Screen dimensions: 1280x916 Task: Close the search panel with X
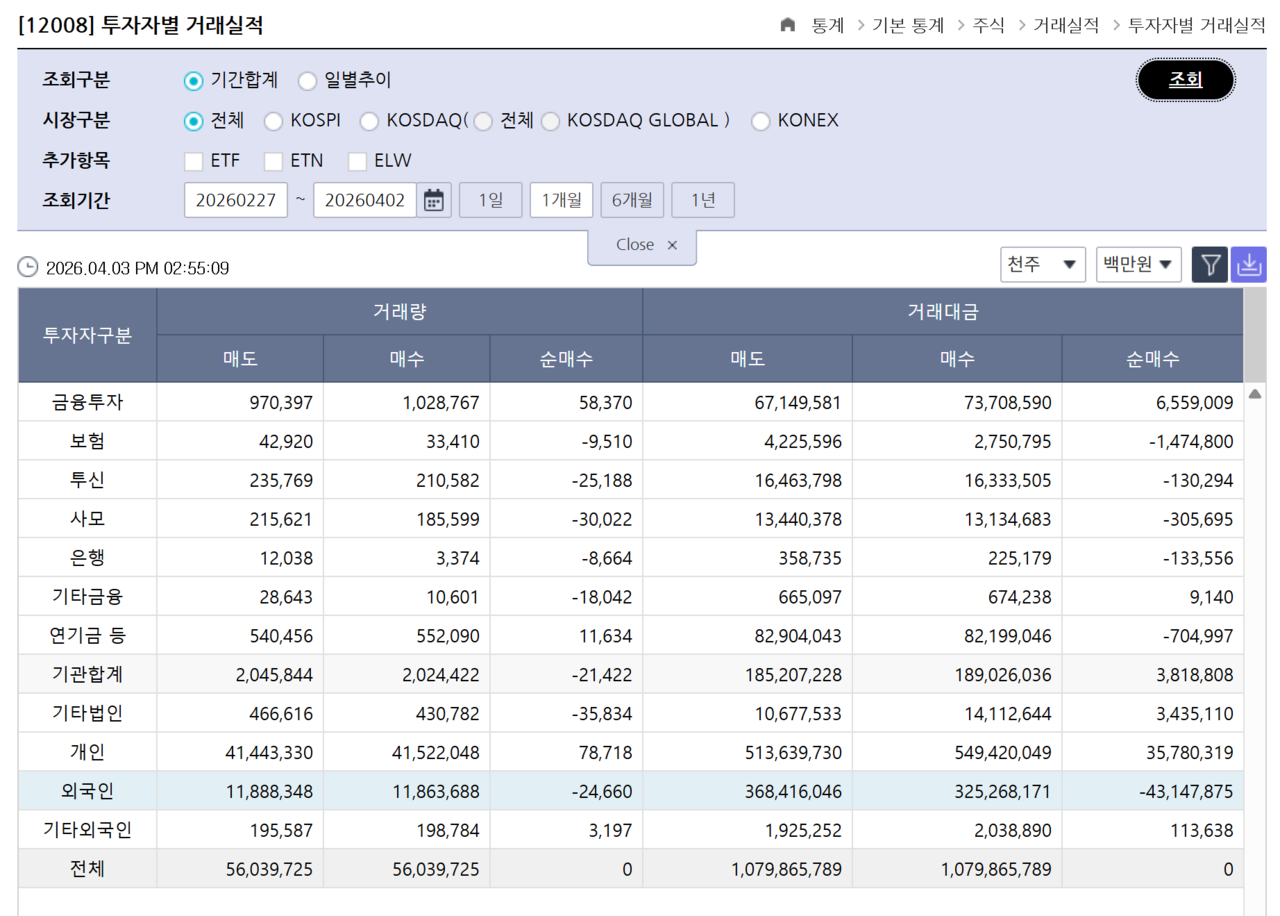click(672, 245)
